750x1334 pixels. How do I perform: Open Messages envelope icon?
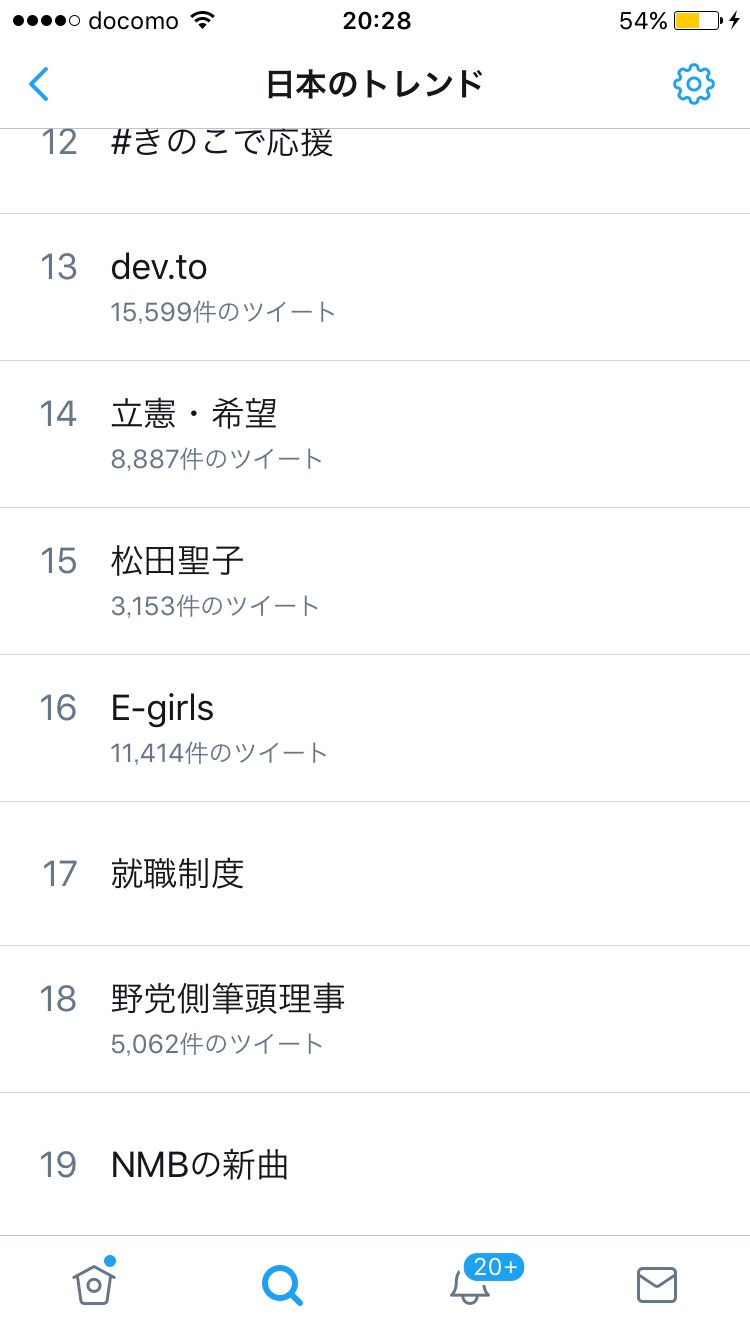[657, 1285]
